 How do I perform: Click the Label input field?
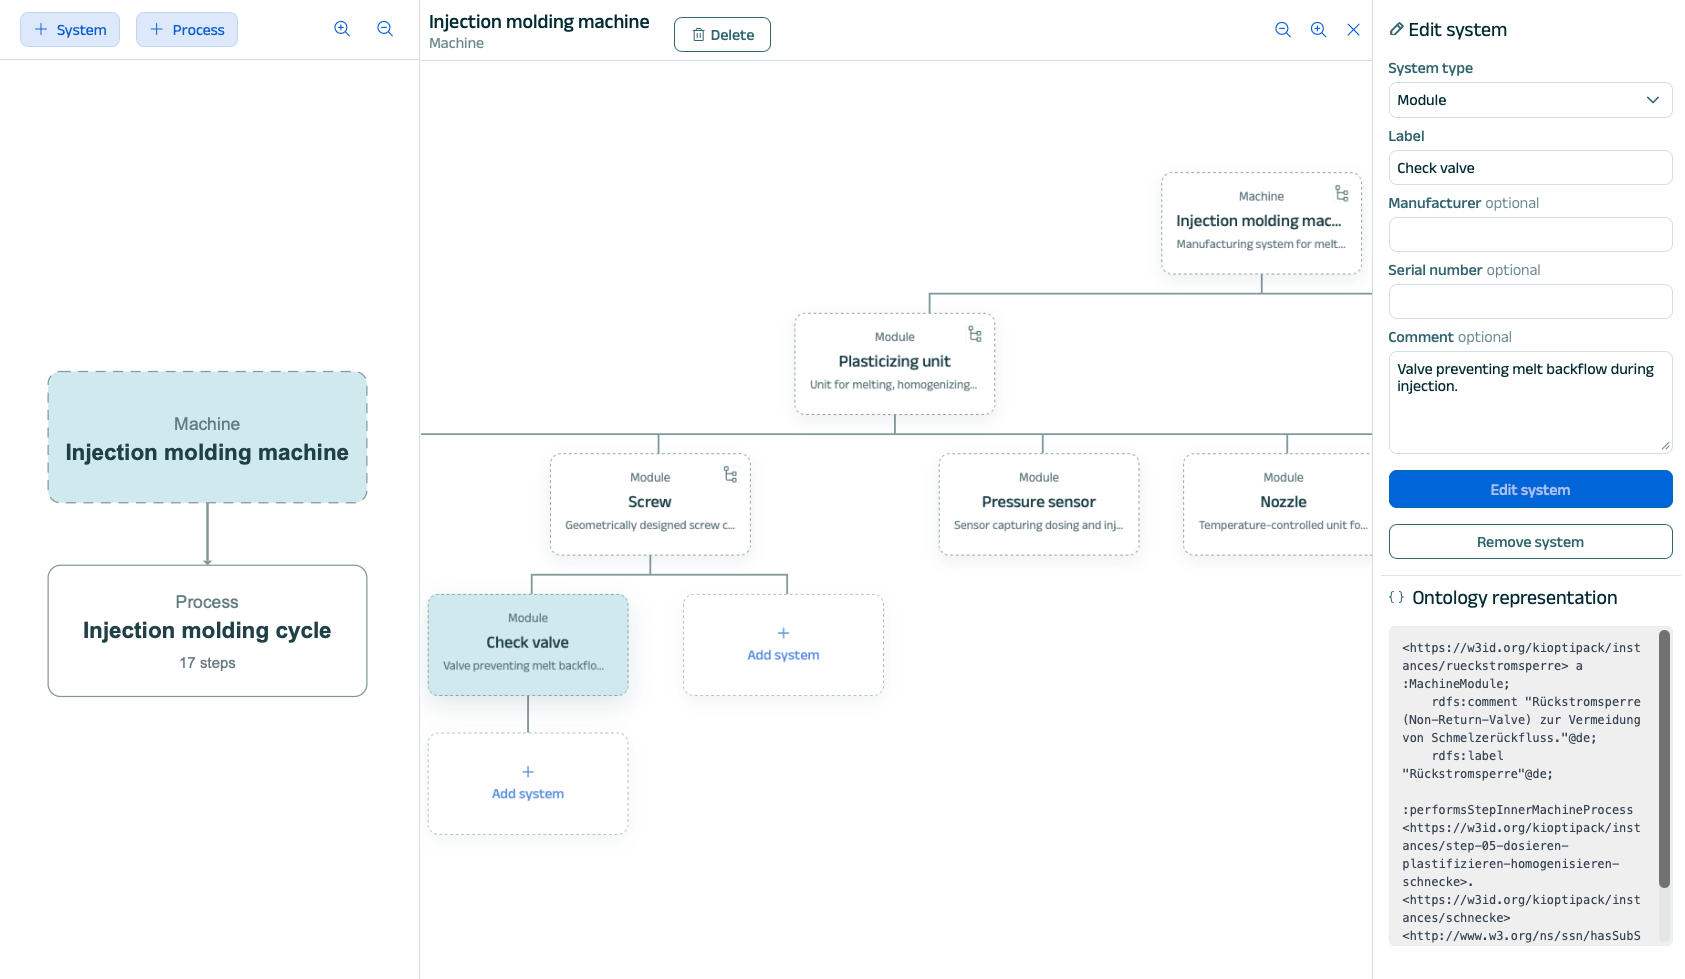tap(1530, 168)
